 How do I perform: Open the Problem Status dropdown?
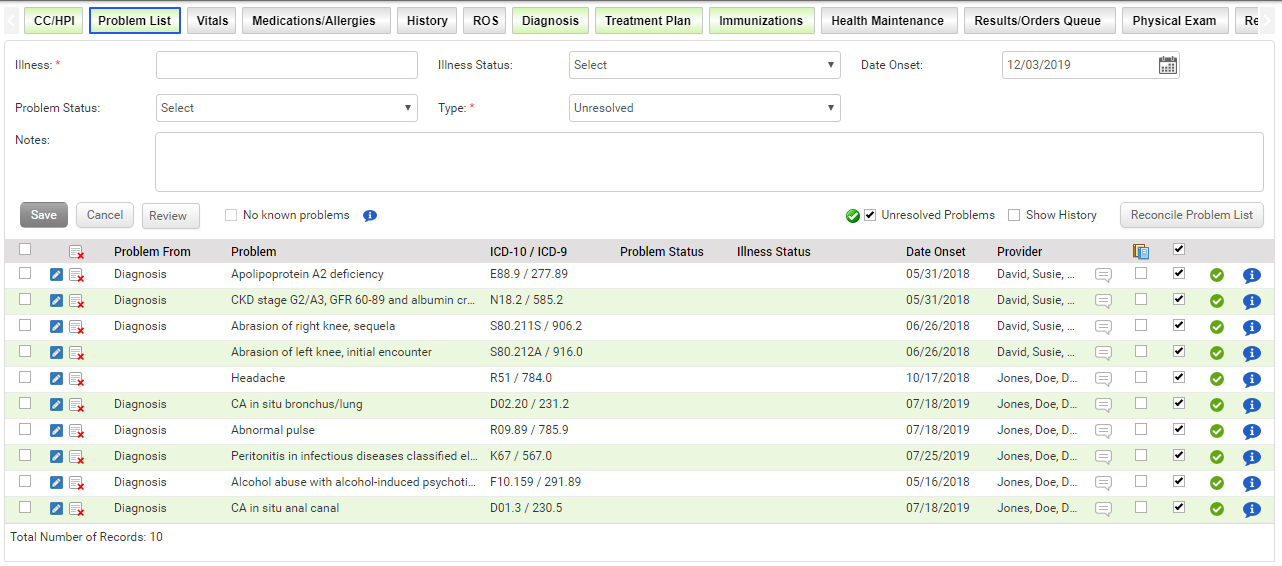pos(286,108)
